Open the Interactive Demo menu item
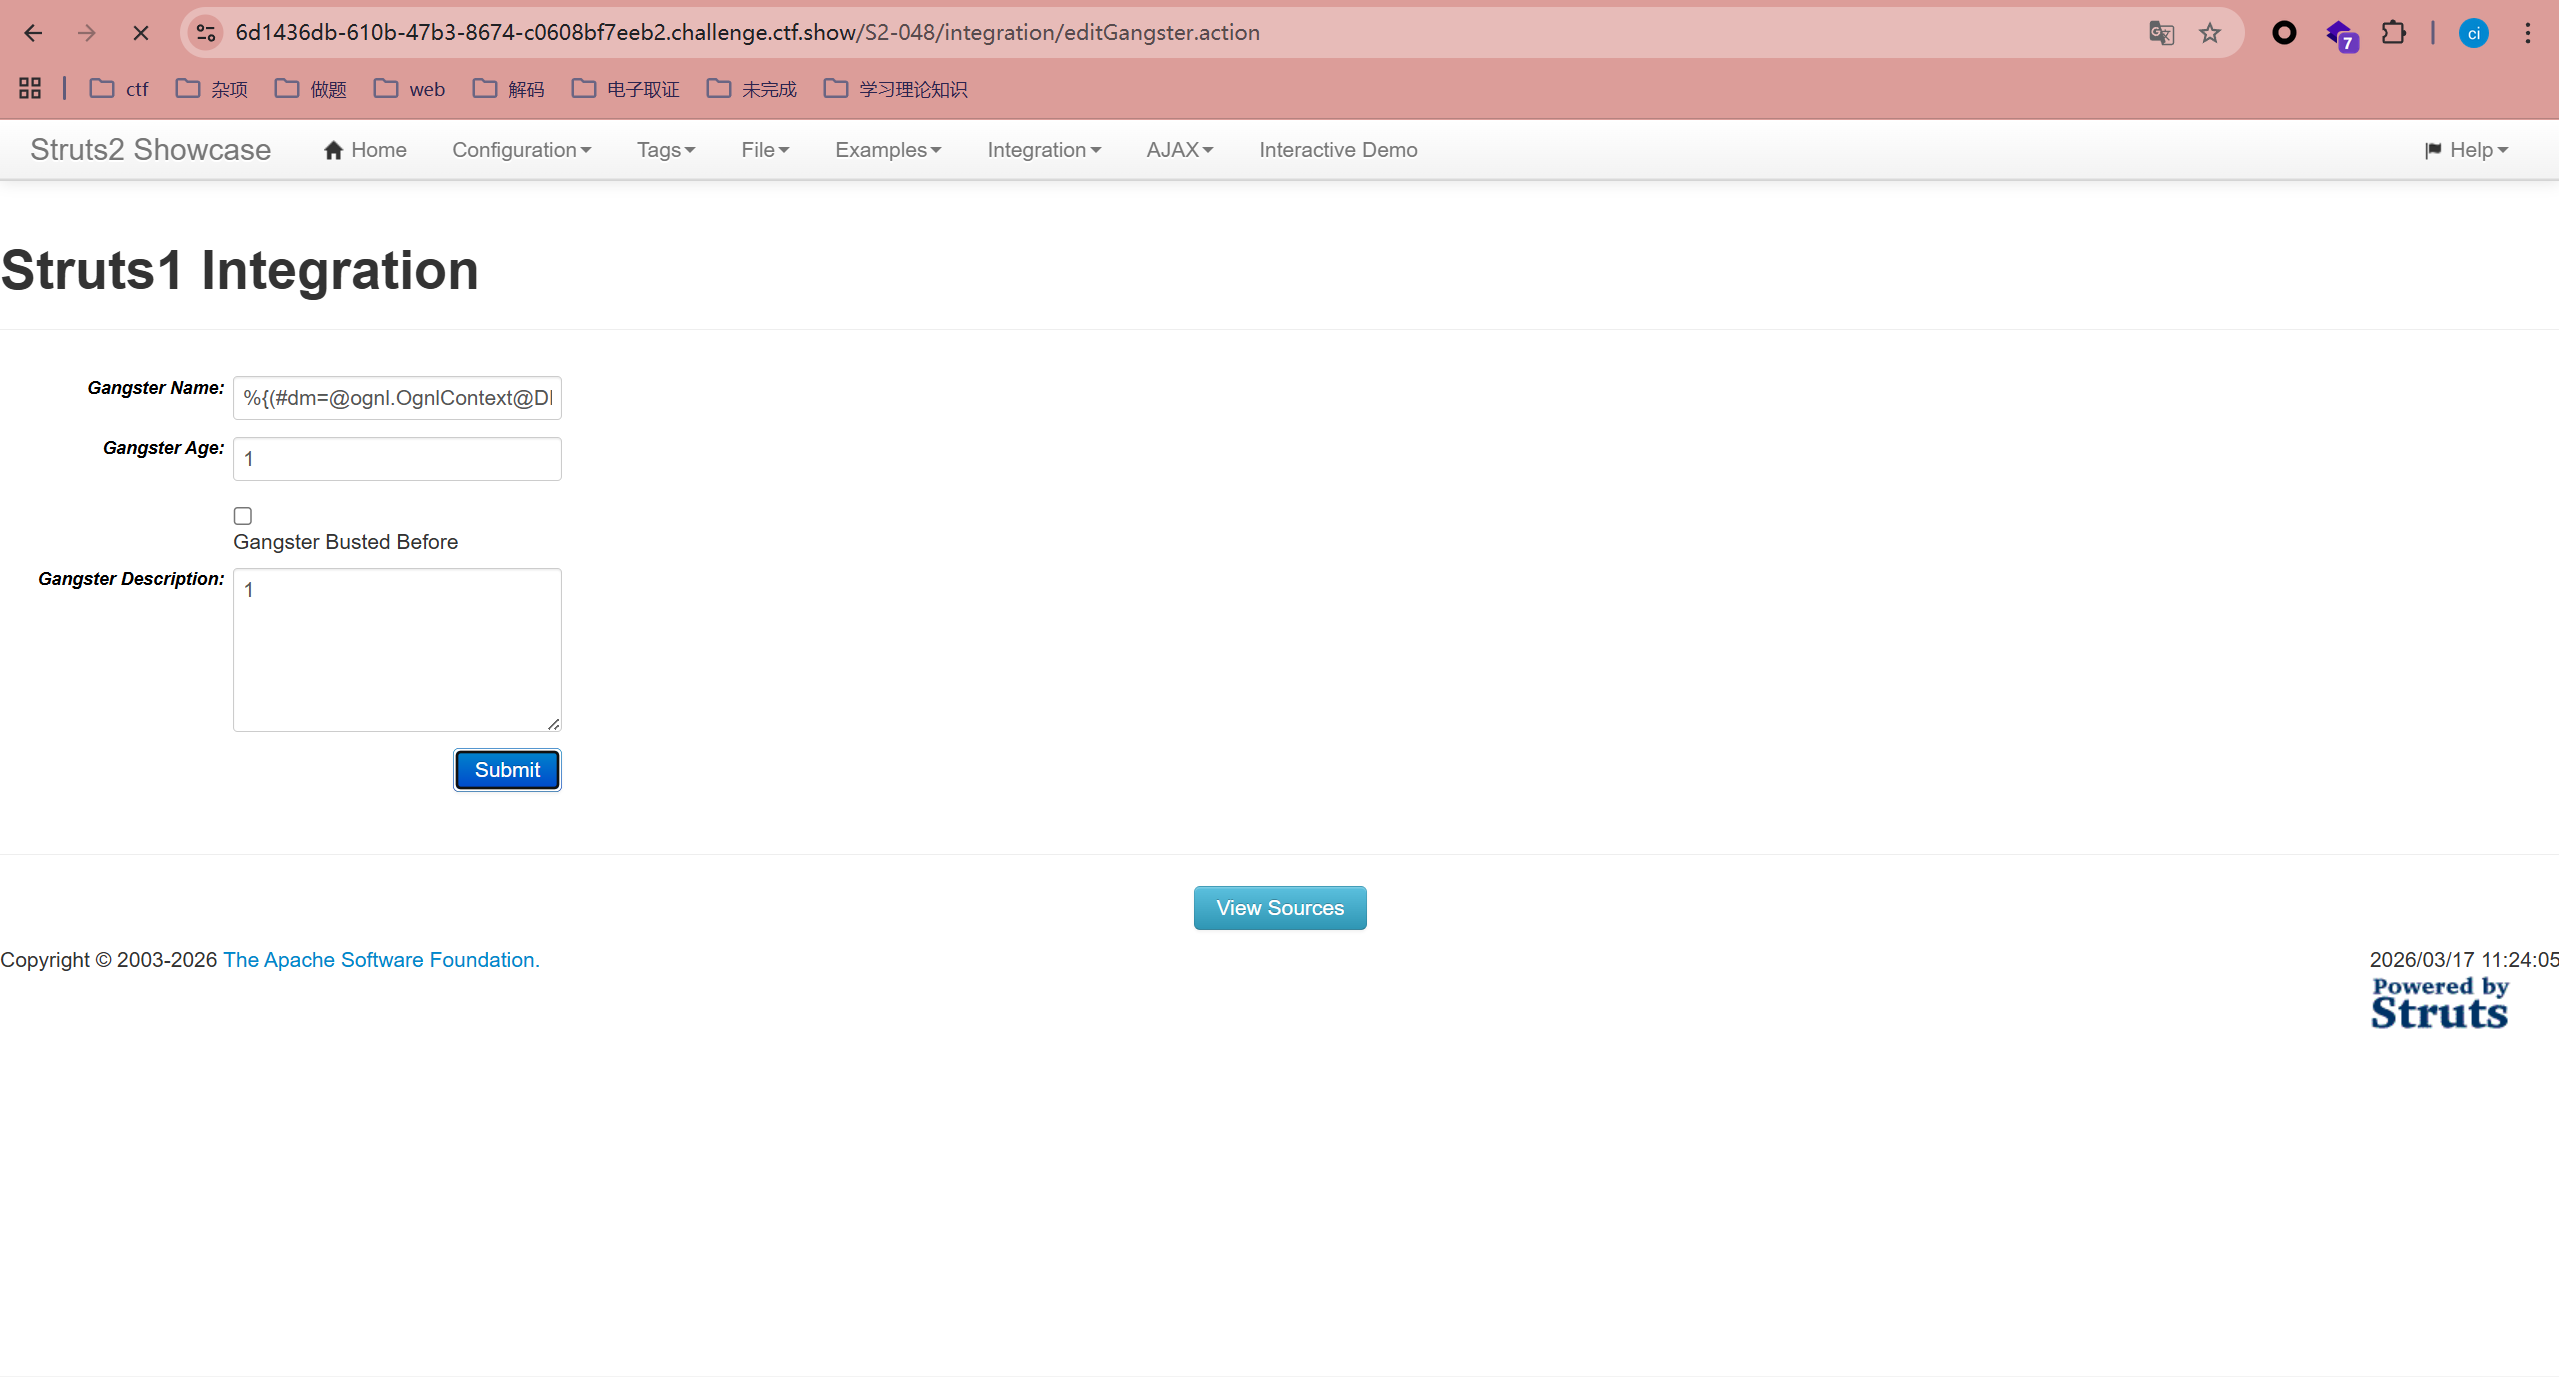This screenshot has height=1377, width=2559. 1337,150
